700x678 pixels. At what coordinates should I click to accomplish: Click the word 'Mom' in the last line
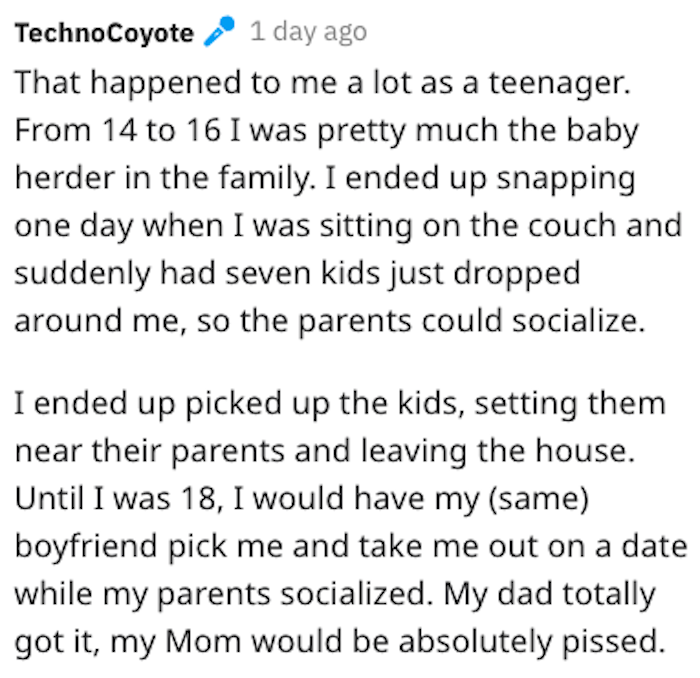pyautogui.click(x=203, y=642)
